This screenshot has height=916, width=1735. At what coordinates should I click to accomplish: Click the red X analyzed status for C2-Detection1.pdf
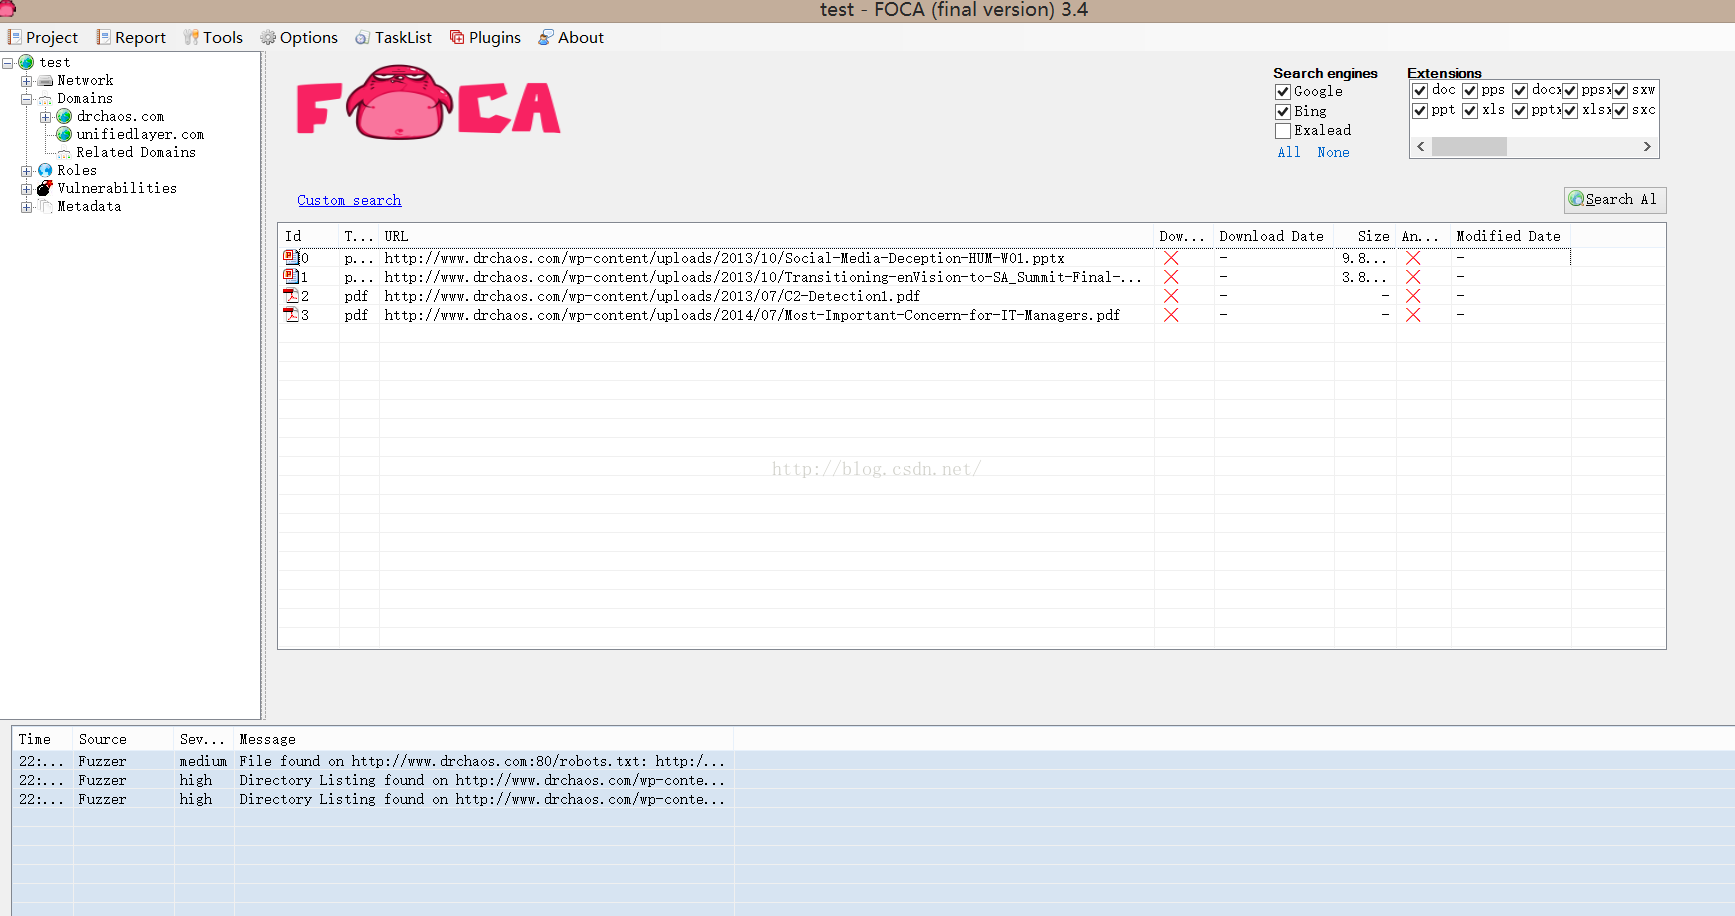coord(1413,296)
